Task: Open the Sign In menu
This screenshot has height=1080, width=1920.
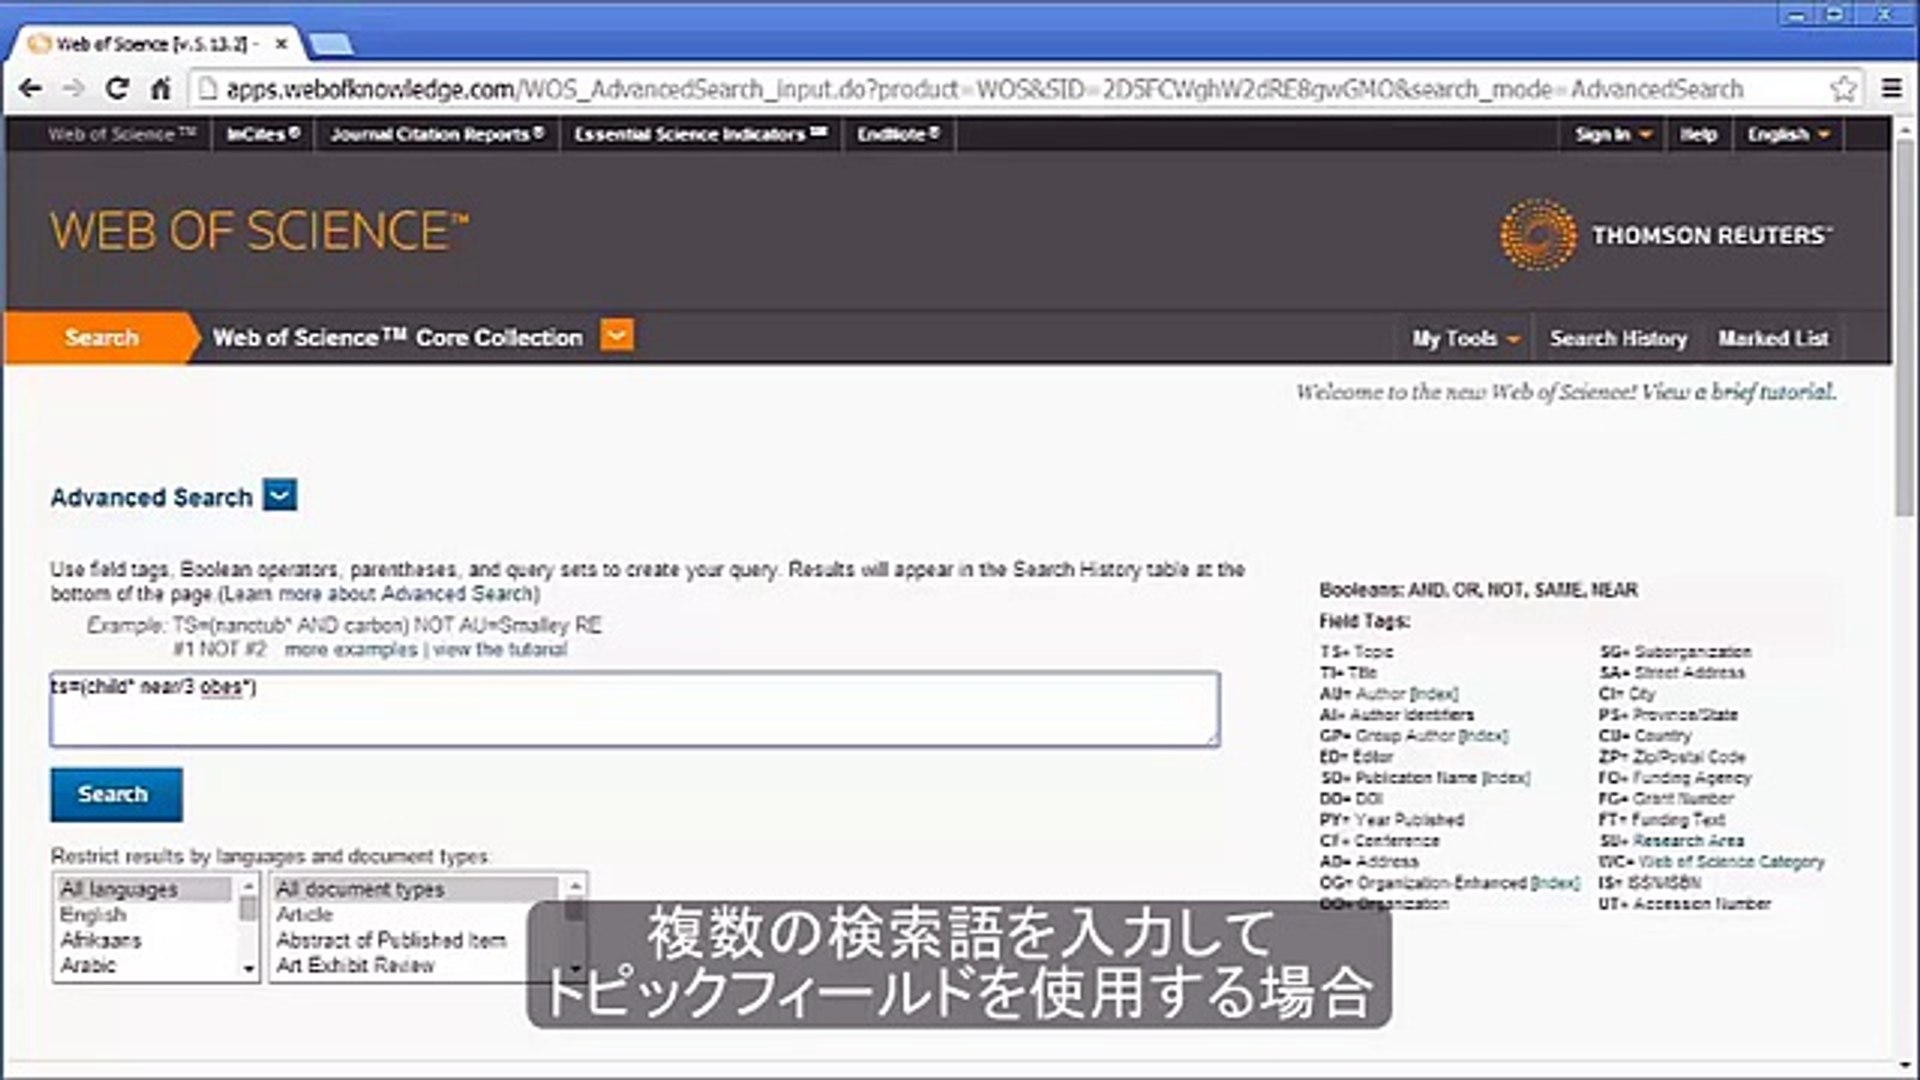Action: 1612,135
